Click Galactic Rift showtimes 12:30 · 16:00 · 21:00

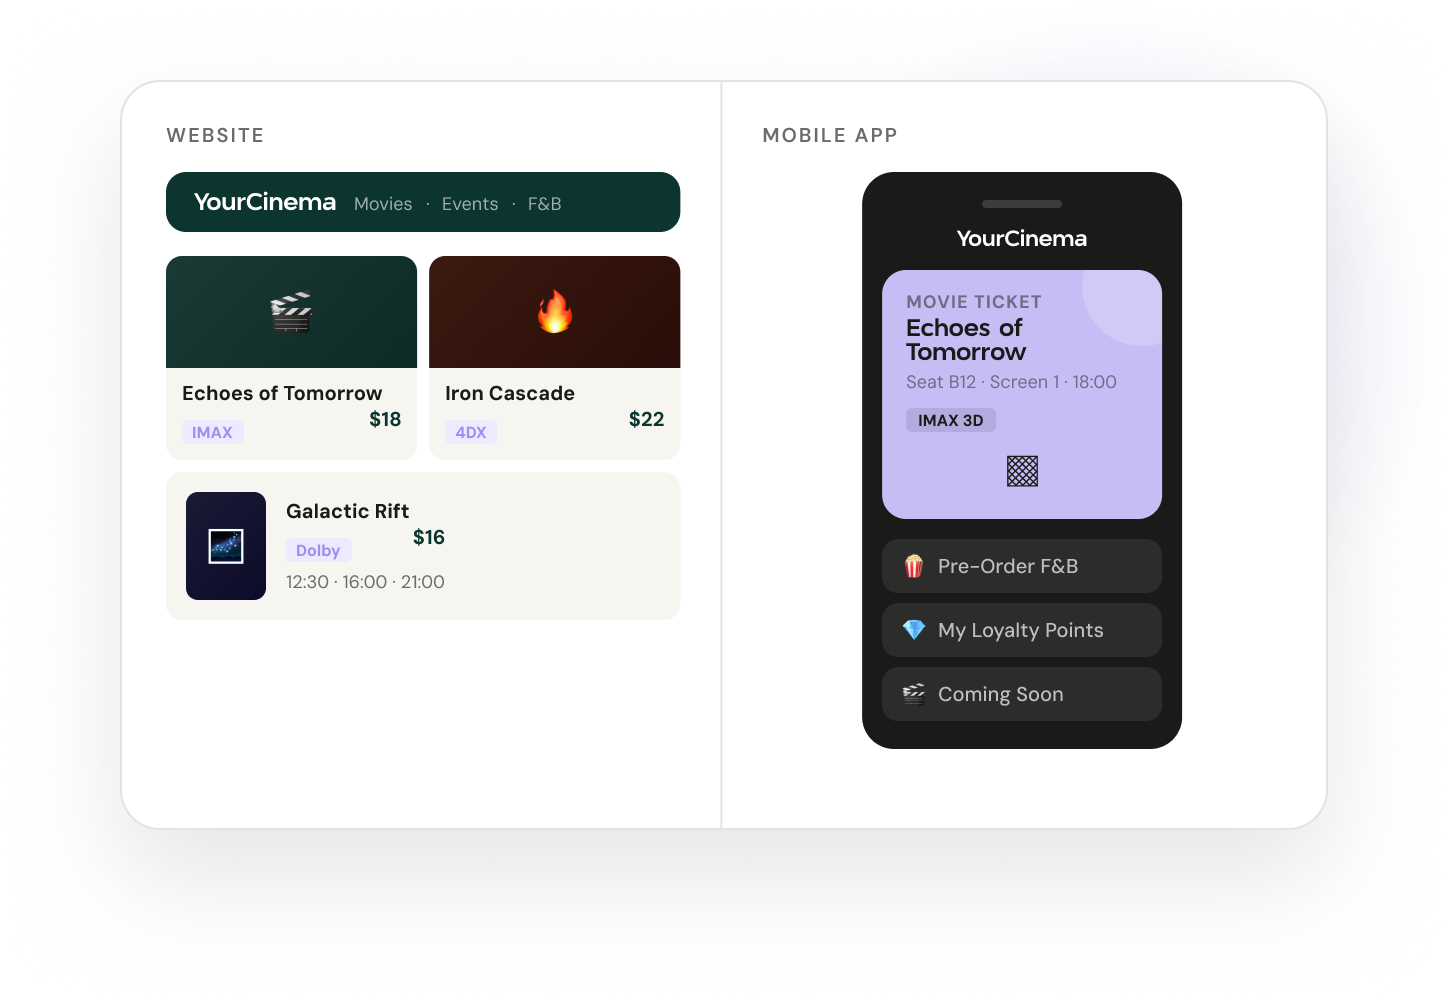365,582
